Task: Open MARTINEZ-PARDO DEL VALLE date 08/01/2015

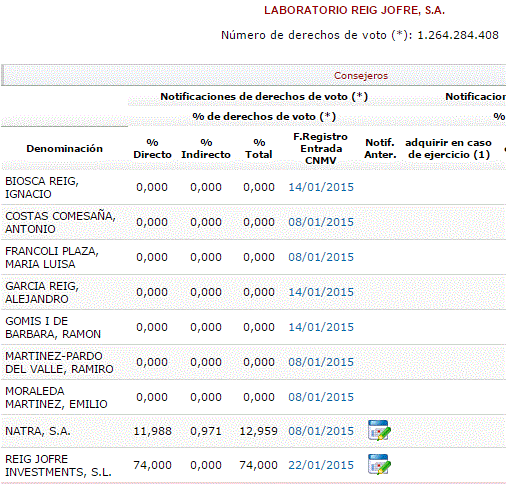Action: click(x=321, y=362)
